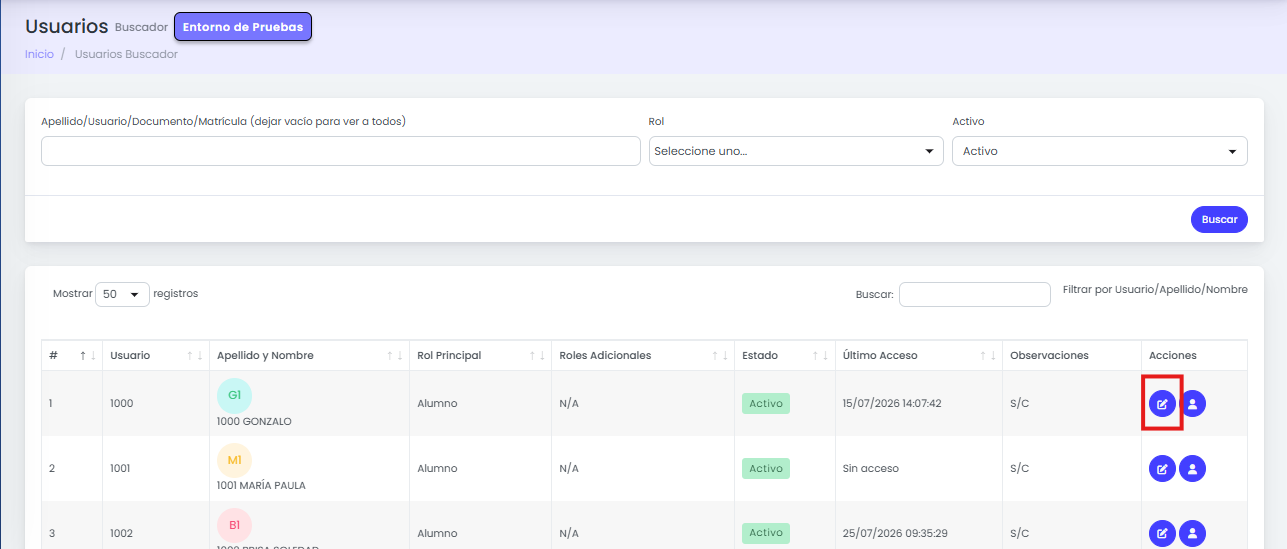This screenshot has width=1287, height=549.
Task: Open profile icon for user 1000 GONZALO
Action: (x=1193, y=404)
